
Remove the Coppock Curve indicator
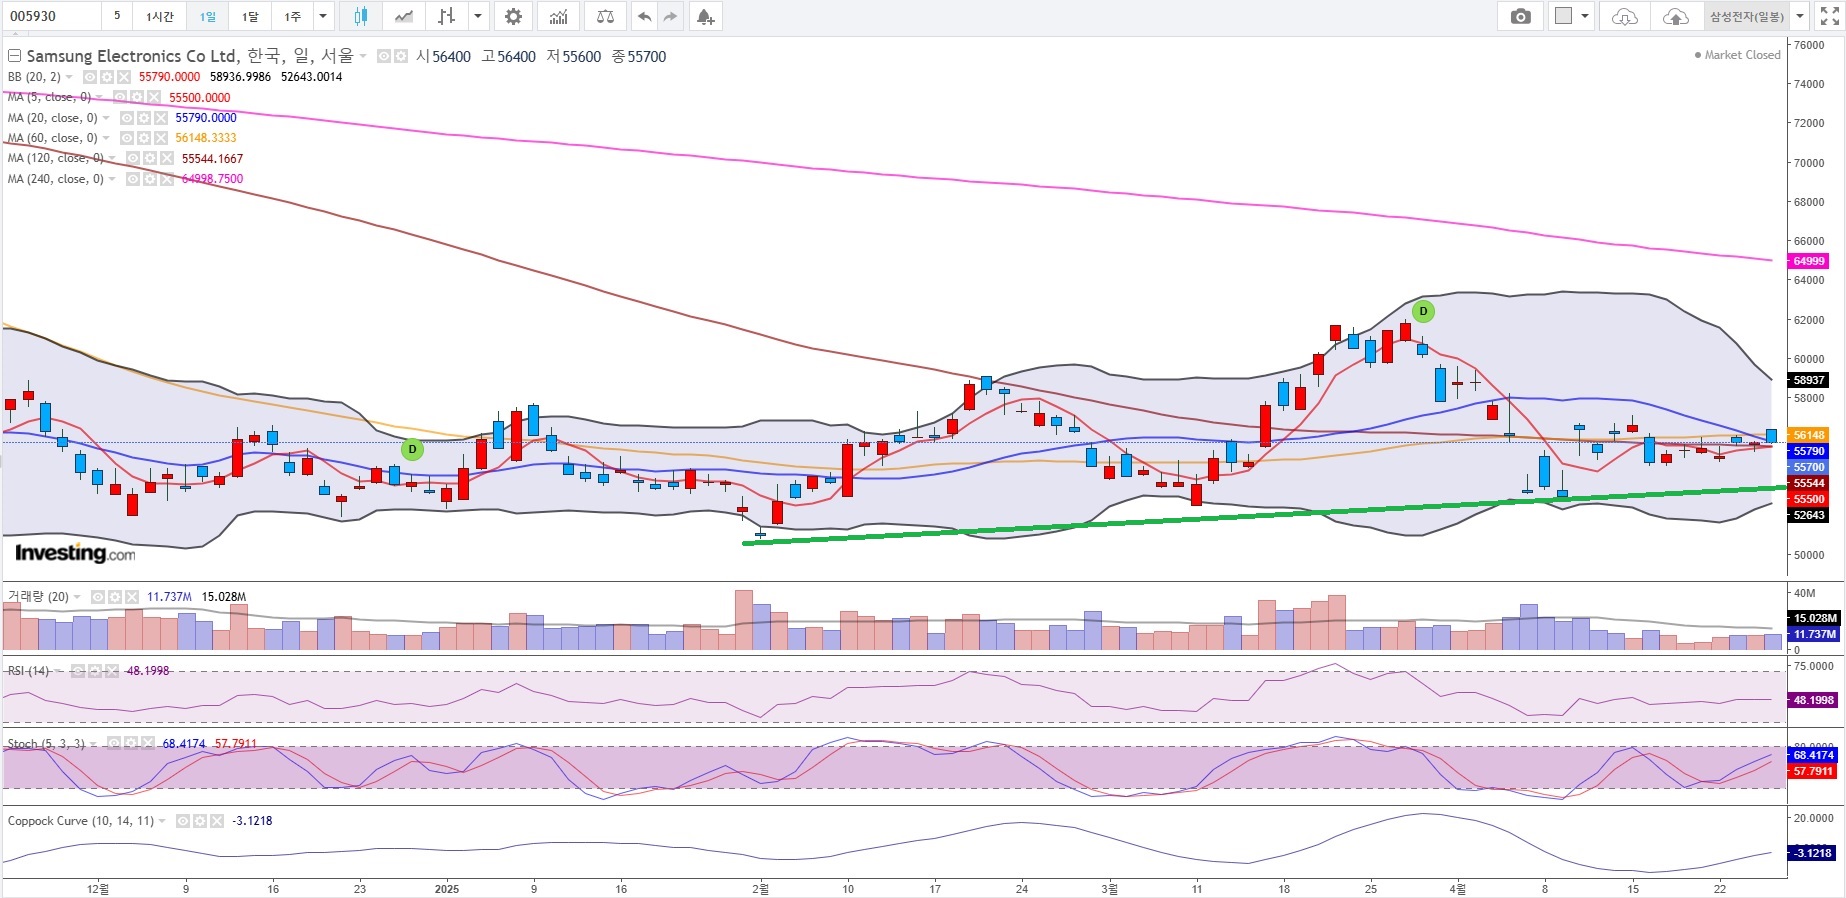point(217,821)
